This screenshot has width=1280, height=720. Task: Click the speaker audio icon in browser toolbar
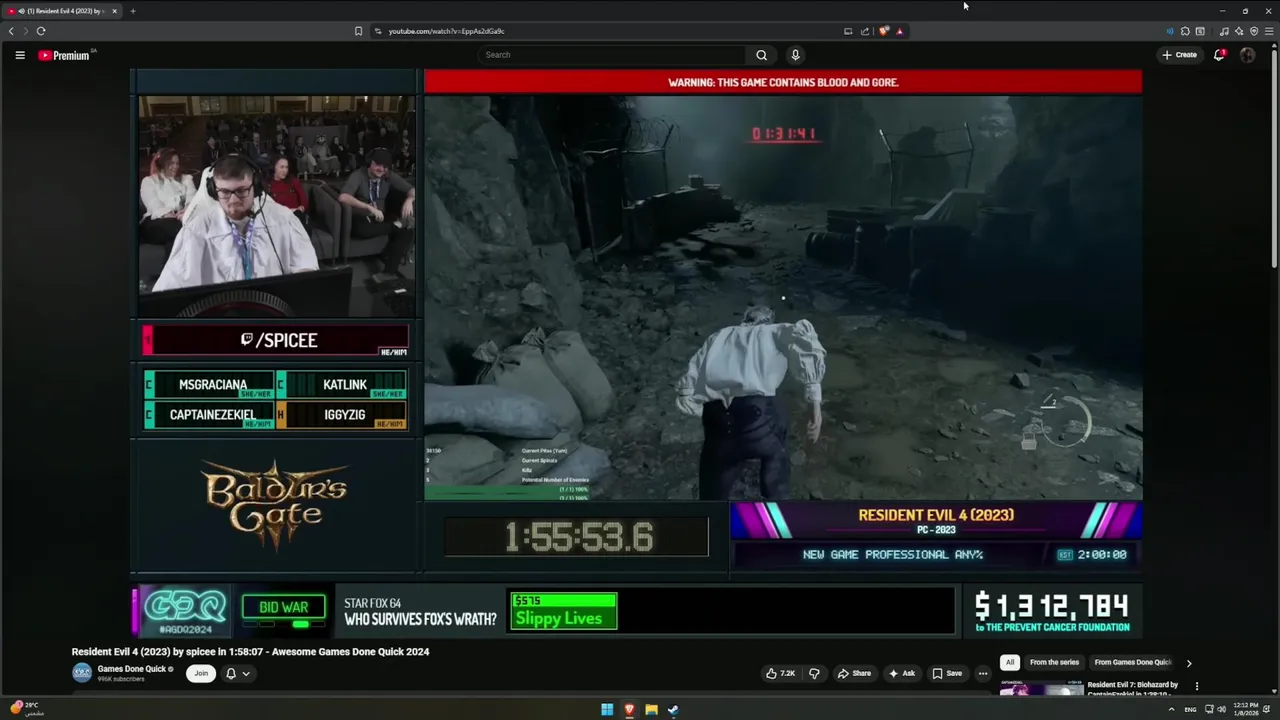[1170, 31]
